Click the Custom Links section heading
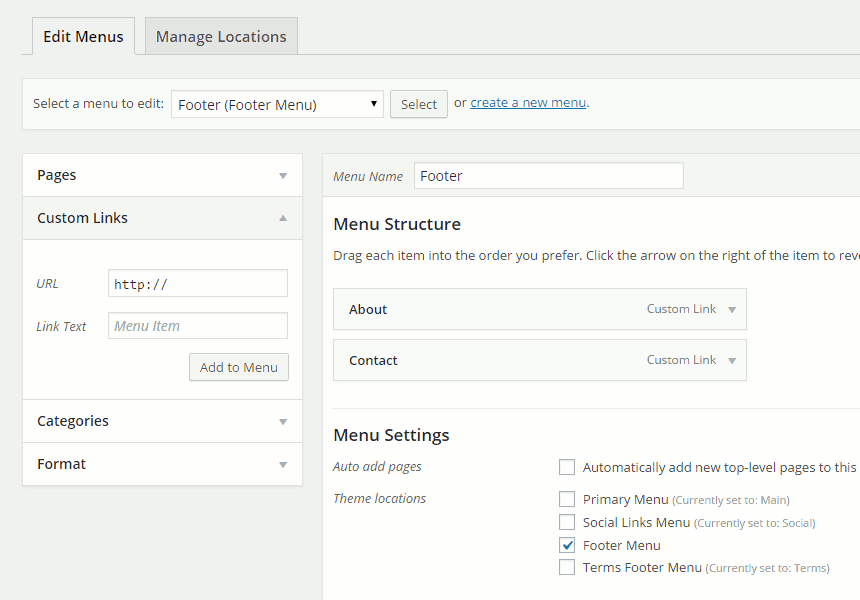The width and height of the screenshot is (860, 600). click(82, 218)
